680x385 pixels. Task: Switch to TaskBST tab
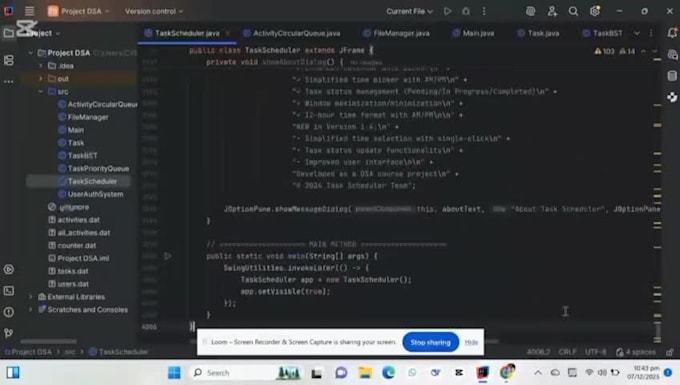(602, 33)
